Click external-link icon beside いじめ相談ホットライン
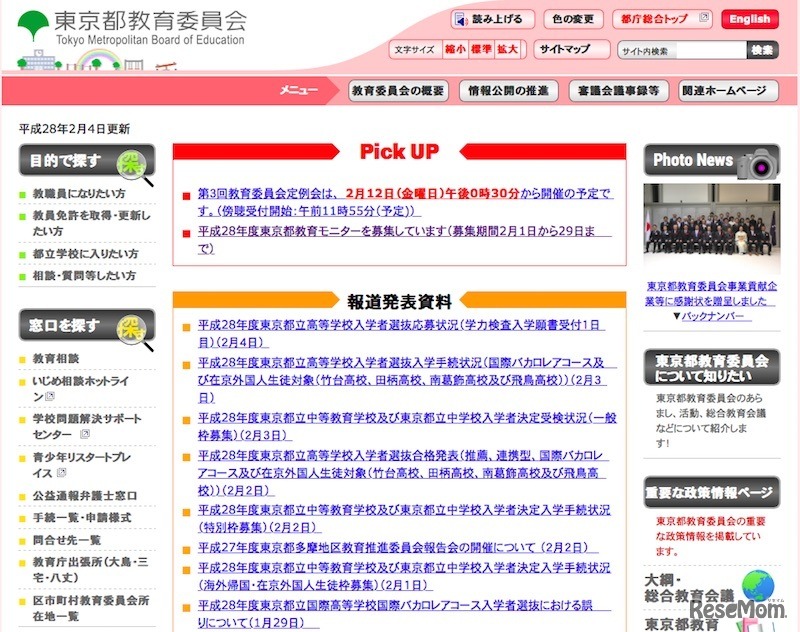Image resolution: width=800 pixels, height=632 pixels. (x=50, y=396)
